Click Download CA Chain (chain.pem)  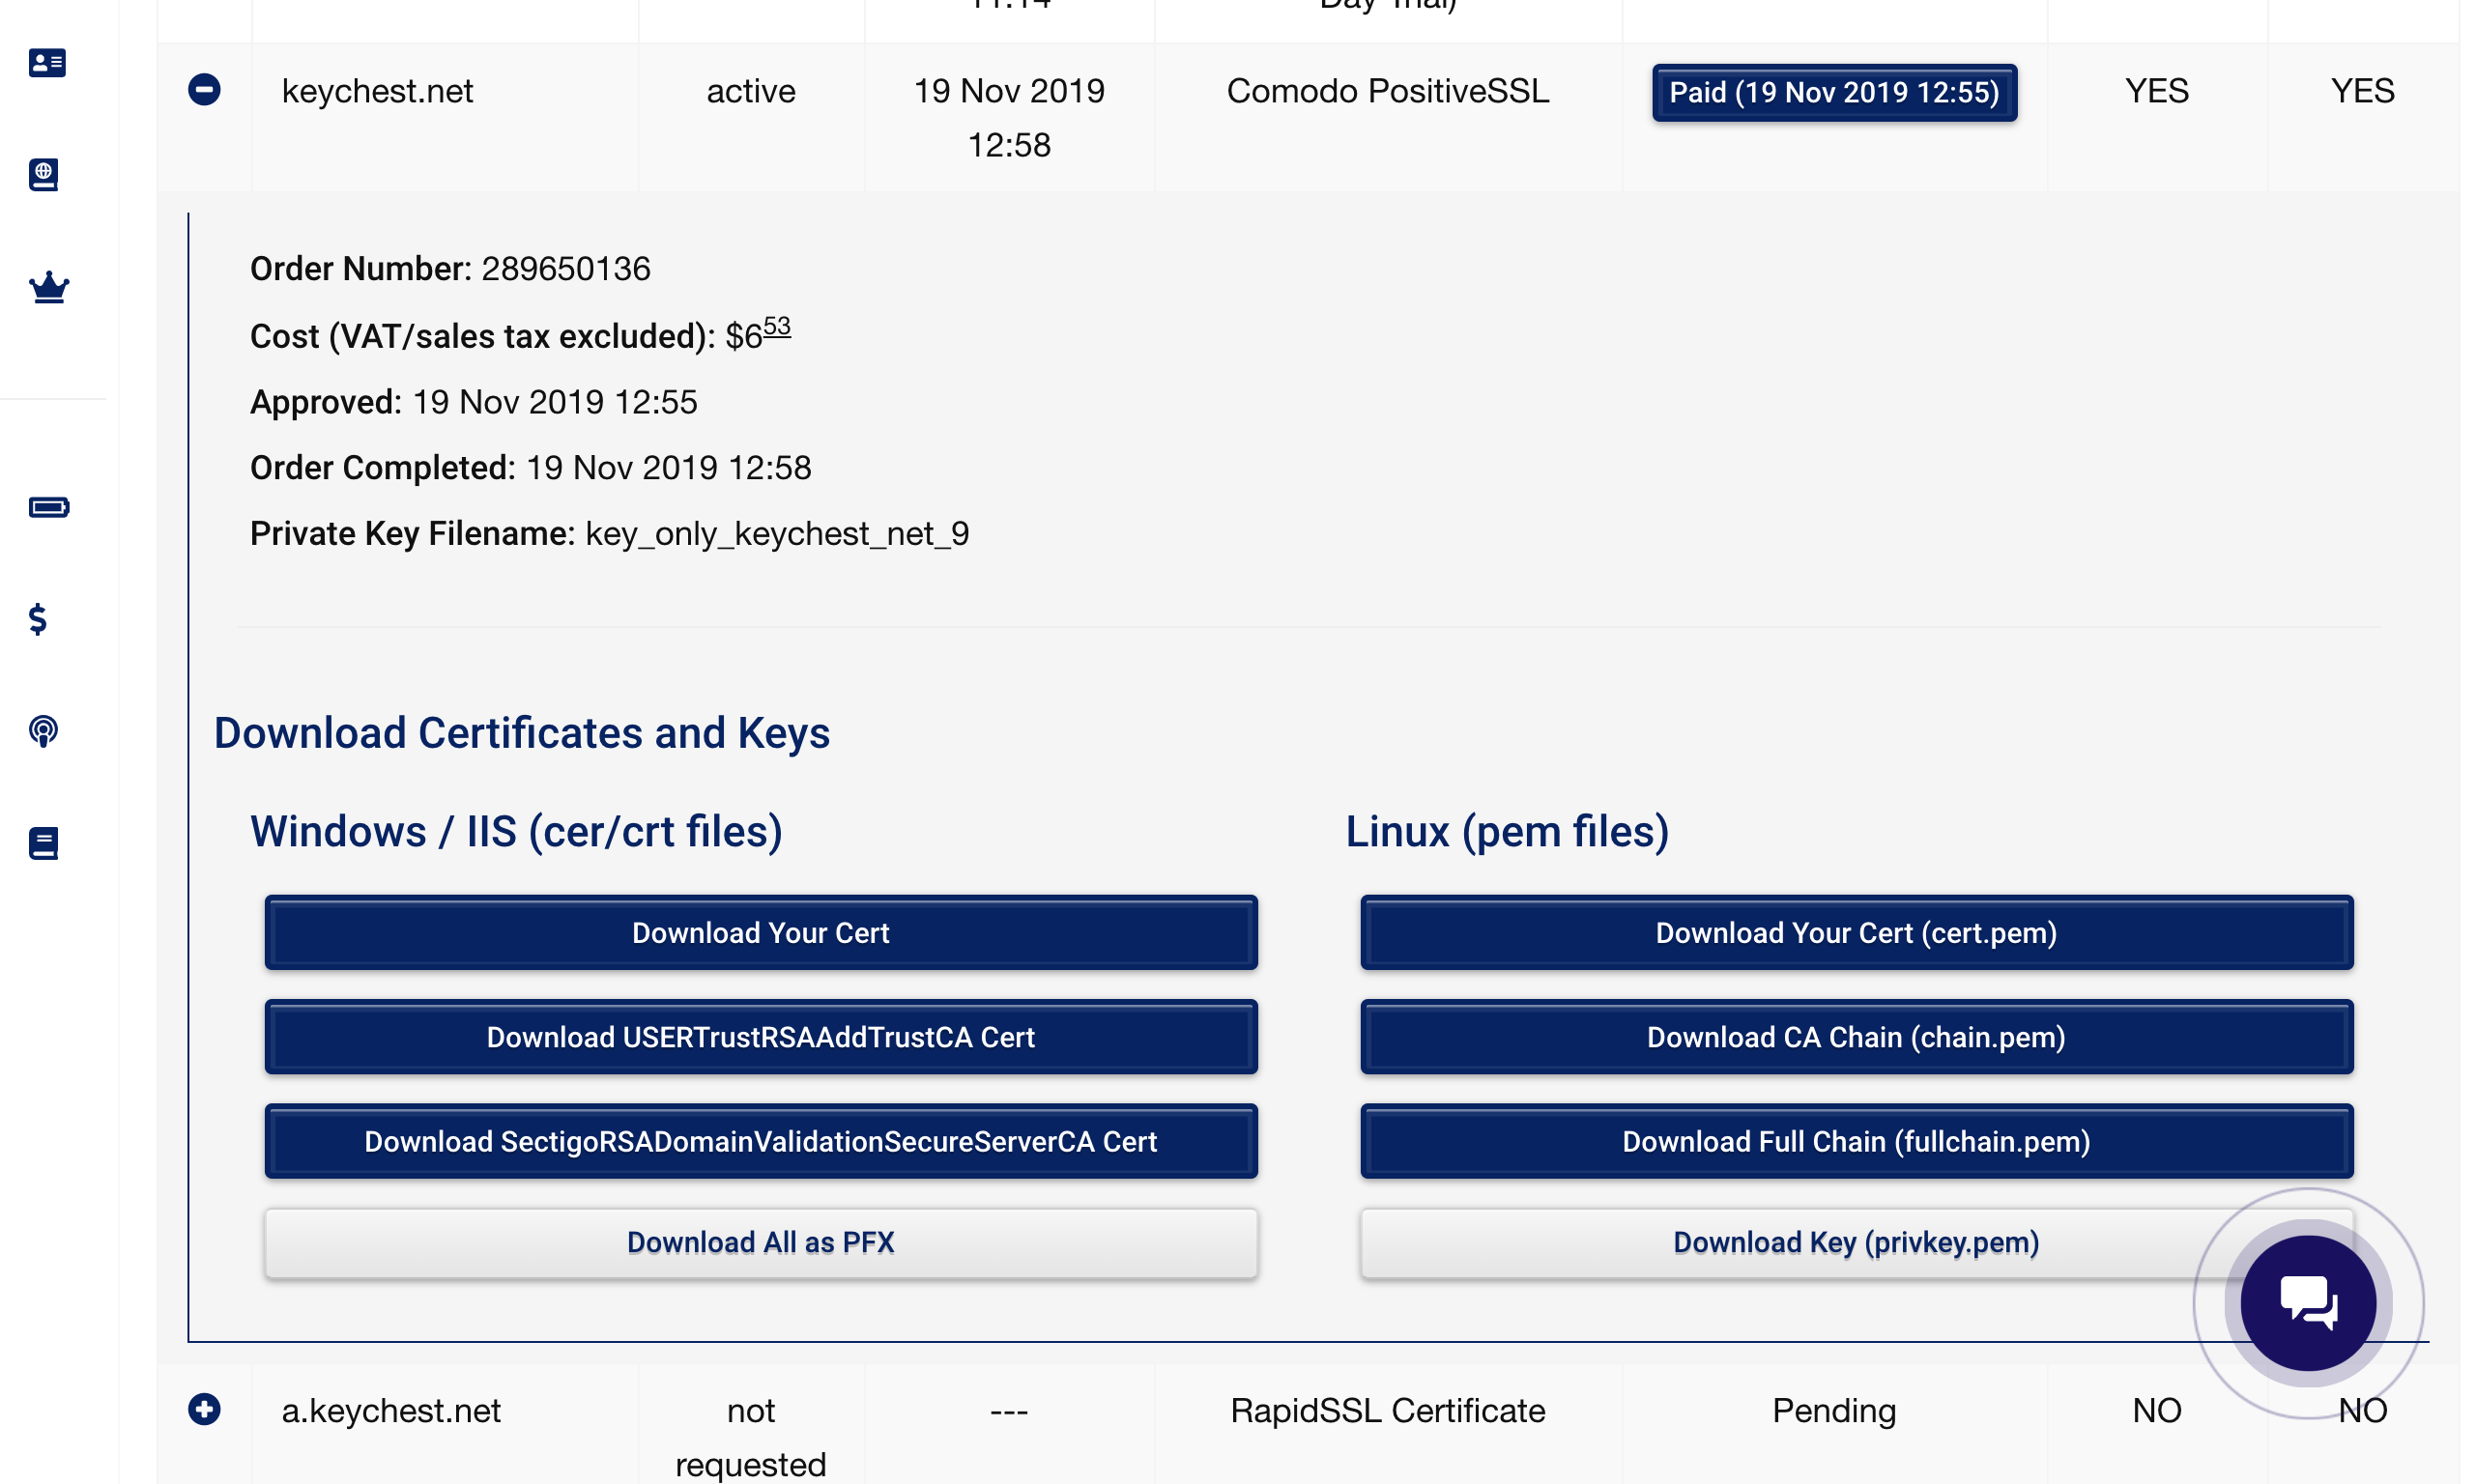point(1855,1037)
